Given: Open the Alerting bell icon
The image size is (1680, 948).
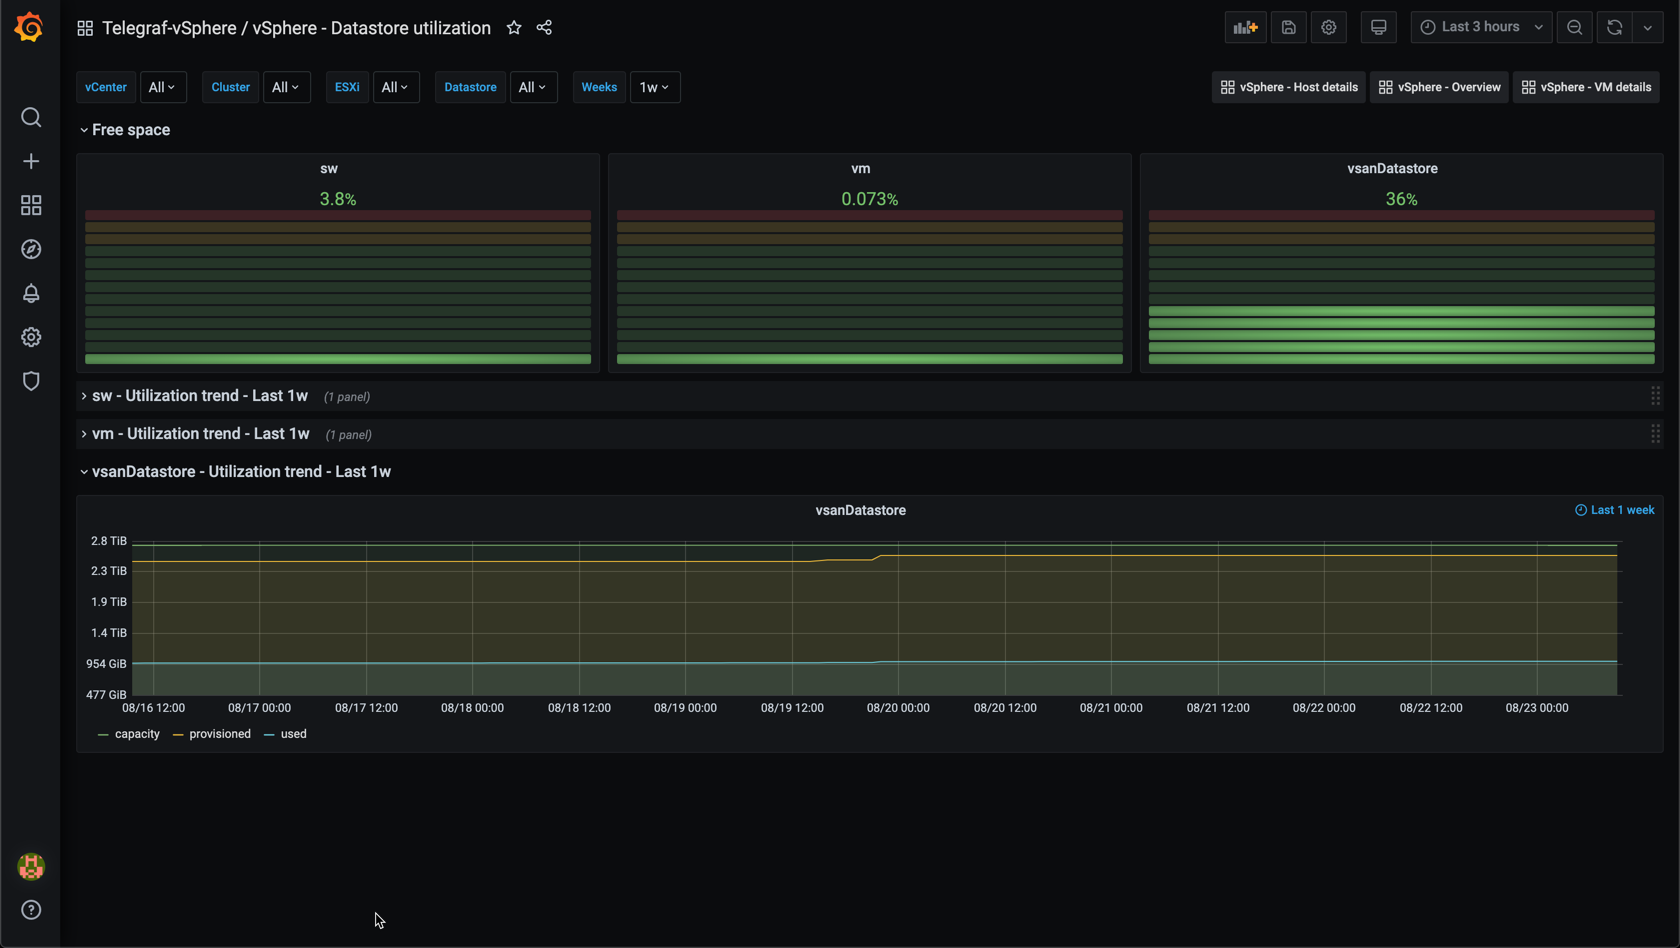Looking at the screenshot, I should click(31, 293).
